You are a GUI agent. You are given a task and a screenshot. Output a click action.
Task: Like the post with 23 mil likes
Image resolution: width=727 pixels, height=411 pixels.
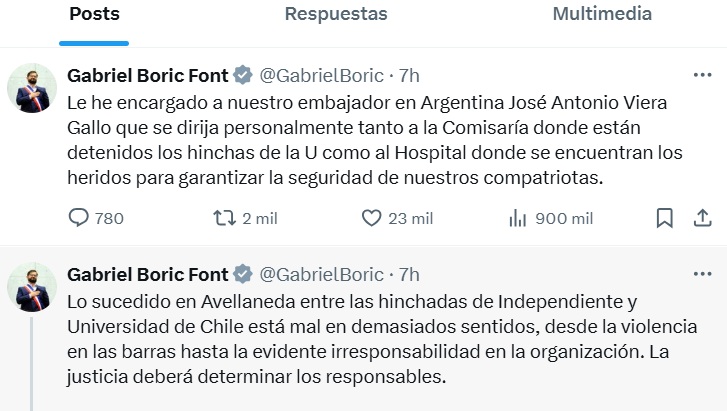coord(397,218)
